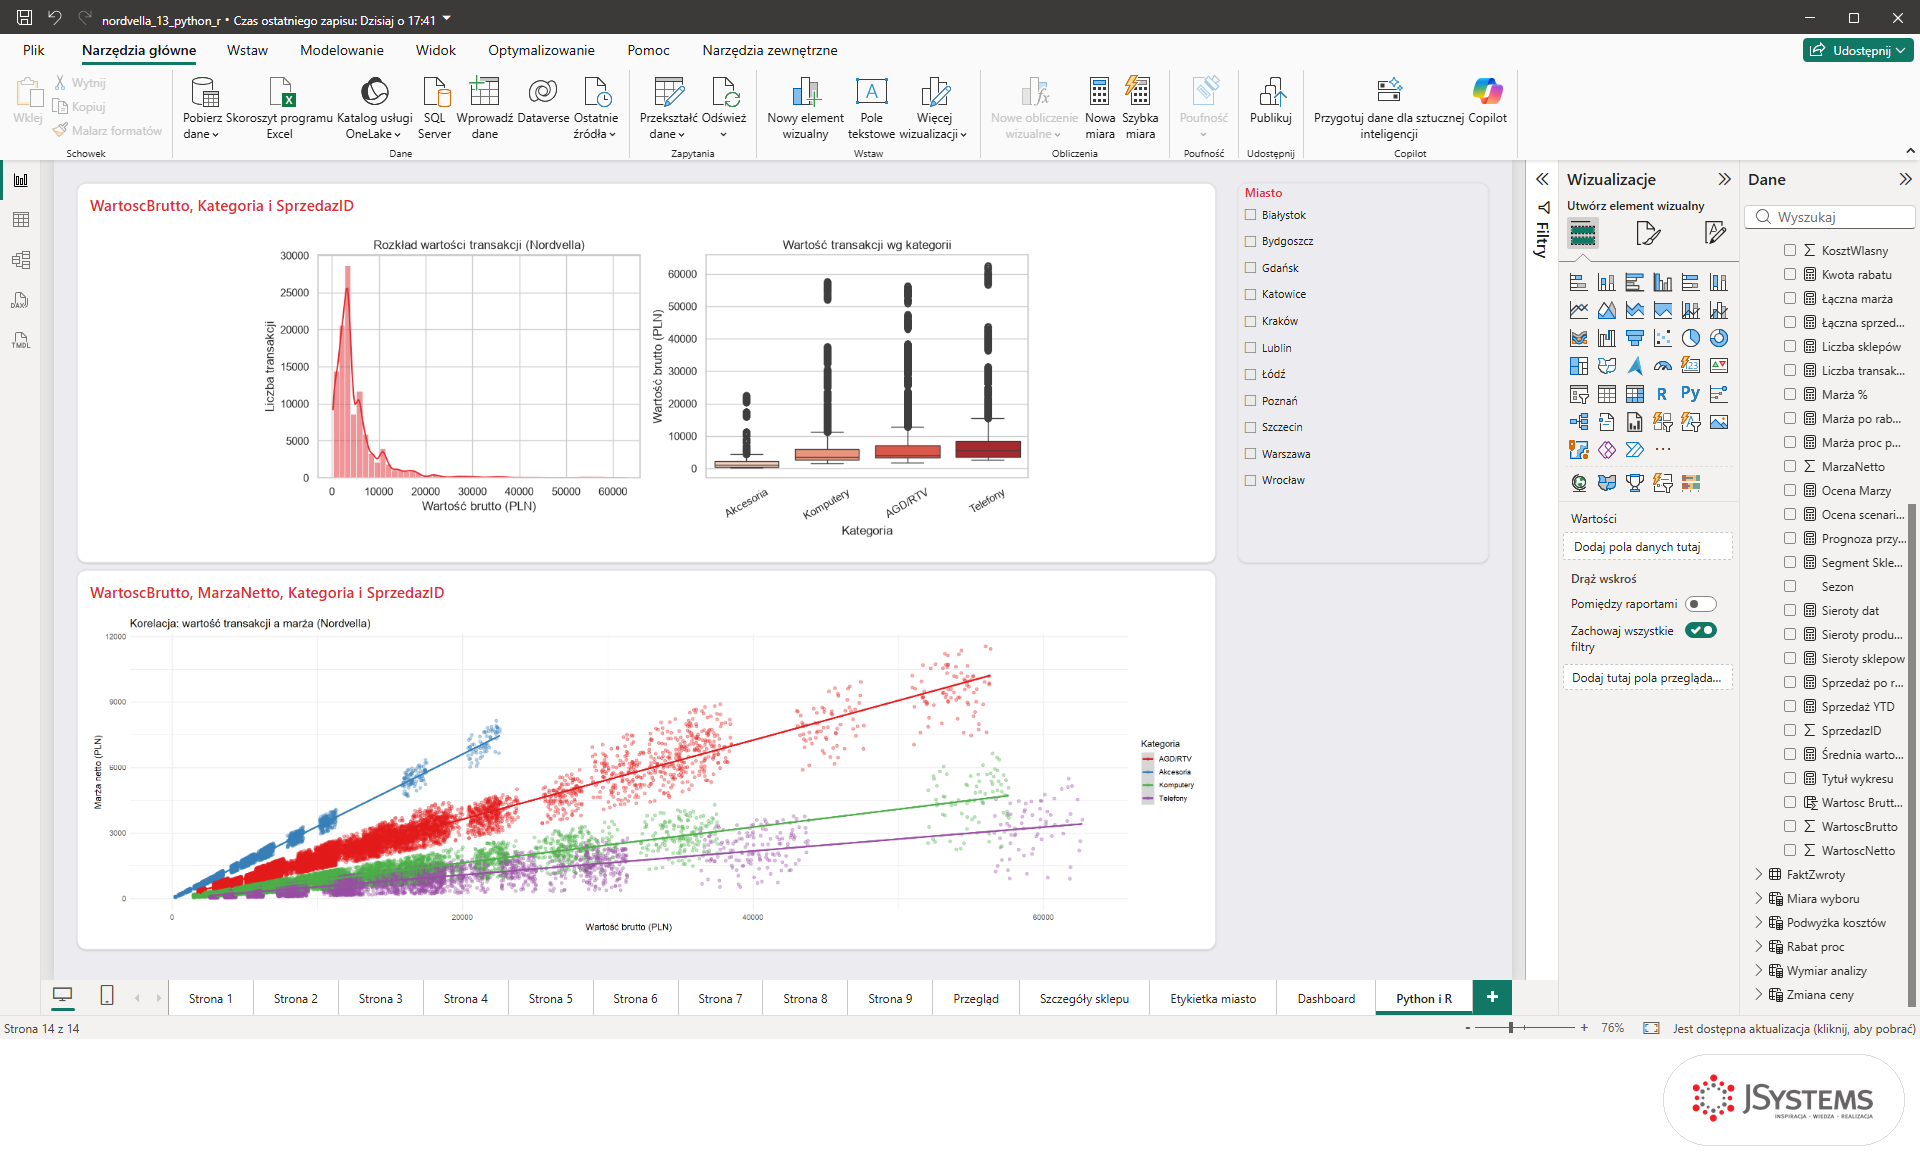1920x1161 pixels.
Task: Expand the FaktZwroty table
Action: (x=1759, y=875)
